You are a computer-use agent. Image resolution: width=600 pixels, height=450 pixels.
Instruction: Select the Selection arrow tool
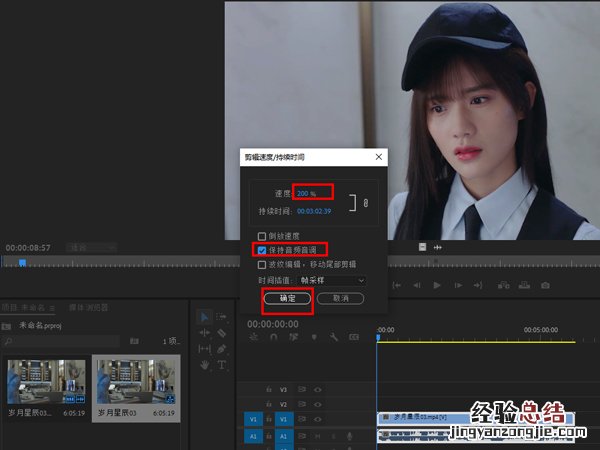tap(205, 316)
